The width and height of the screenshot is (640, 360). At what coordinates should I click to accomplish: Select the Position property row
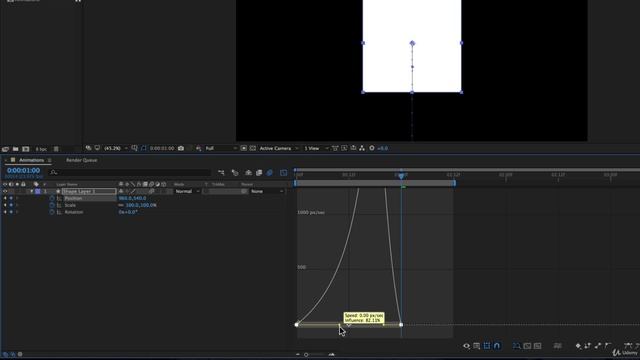click(73, 198)
